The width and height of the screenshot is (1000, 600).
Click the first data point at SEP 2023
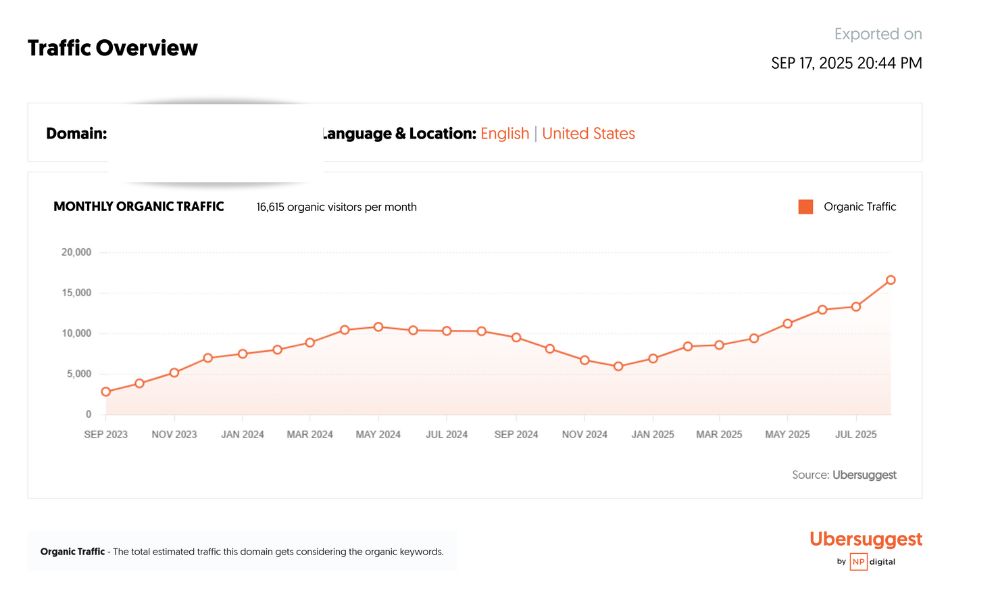tap(105, 391)
